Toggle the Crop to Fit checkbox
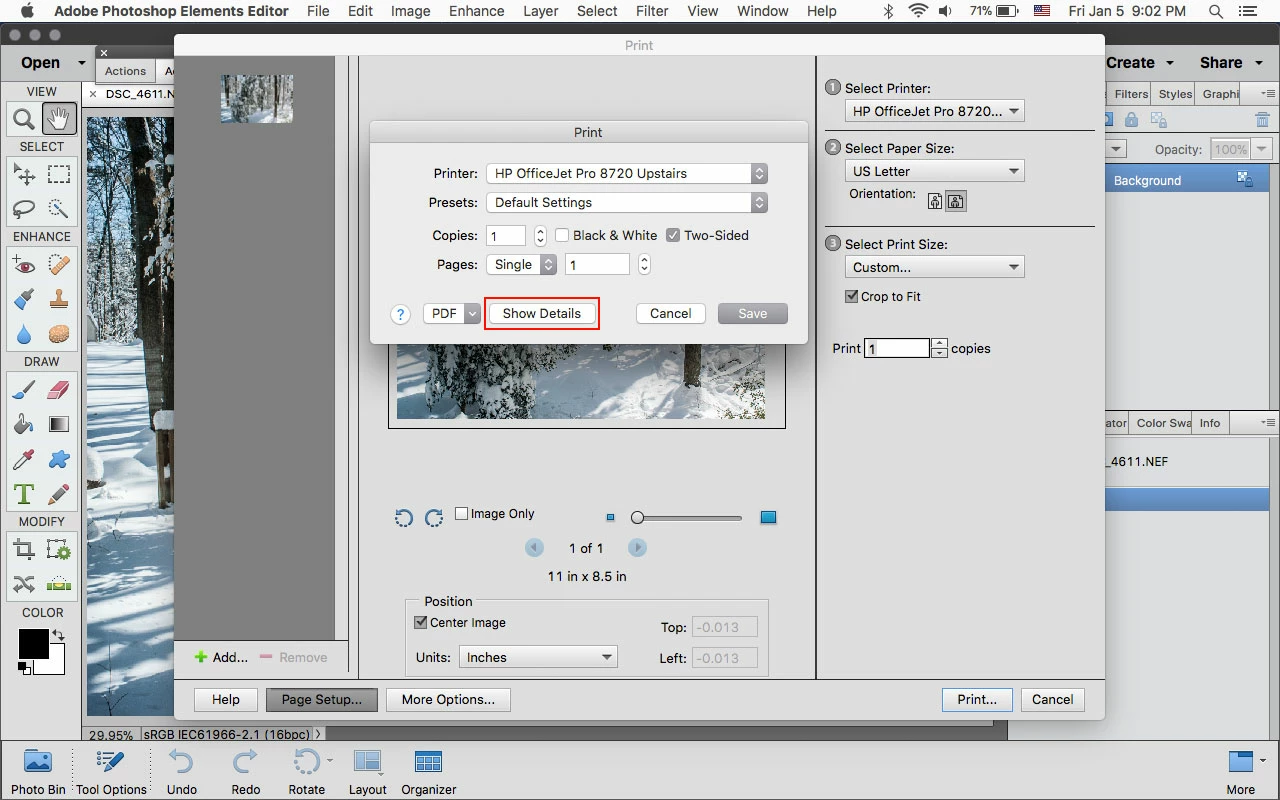The image size is (1280, 800). pyautogui.click(x=852, y=296)
